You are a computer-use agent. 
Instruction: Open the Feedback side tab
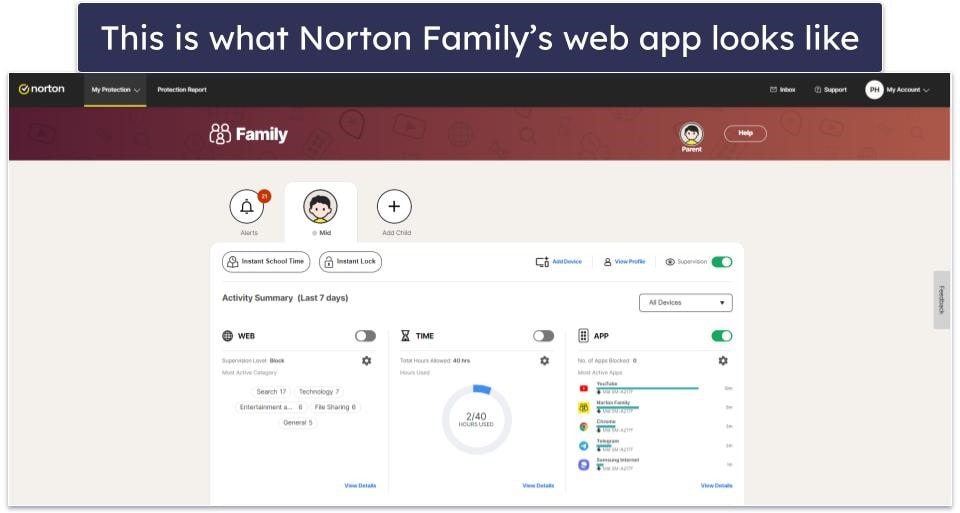coord(942,300)
